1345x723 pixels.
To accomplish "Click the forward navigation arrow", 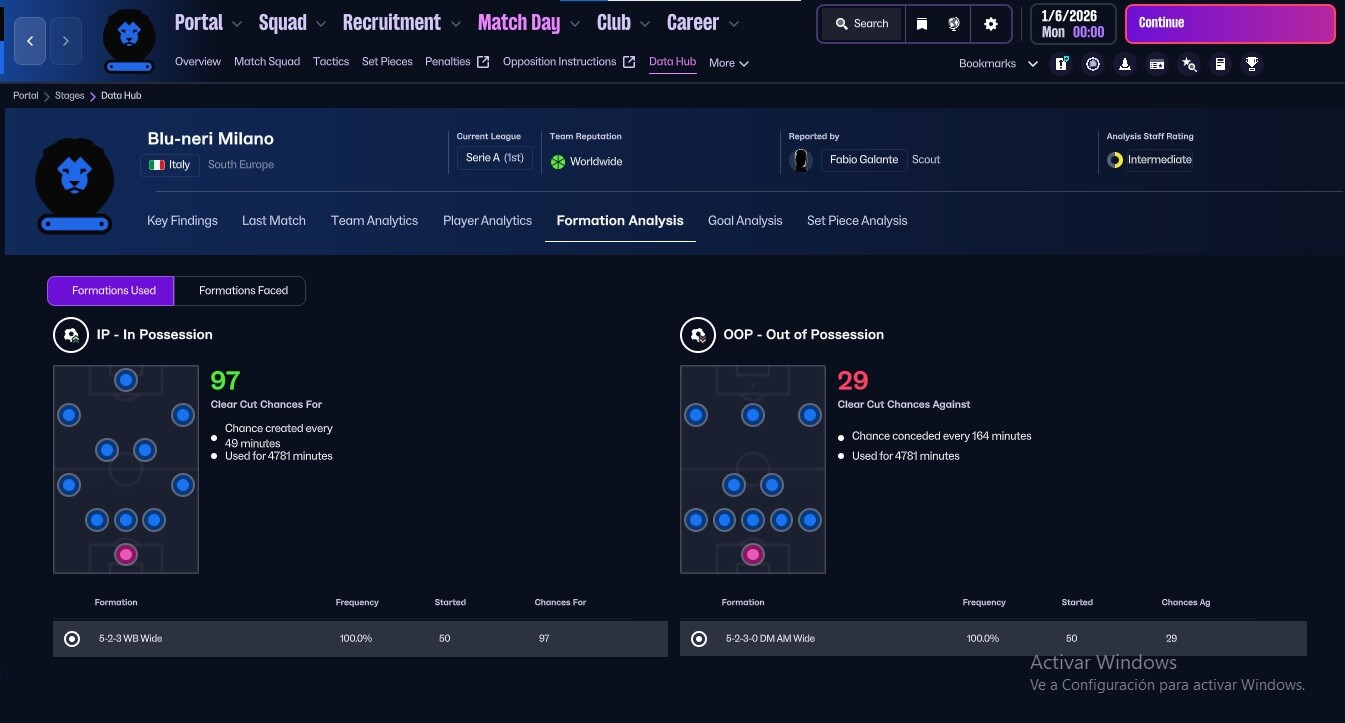I will [66, 41].
